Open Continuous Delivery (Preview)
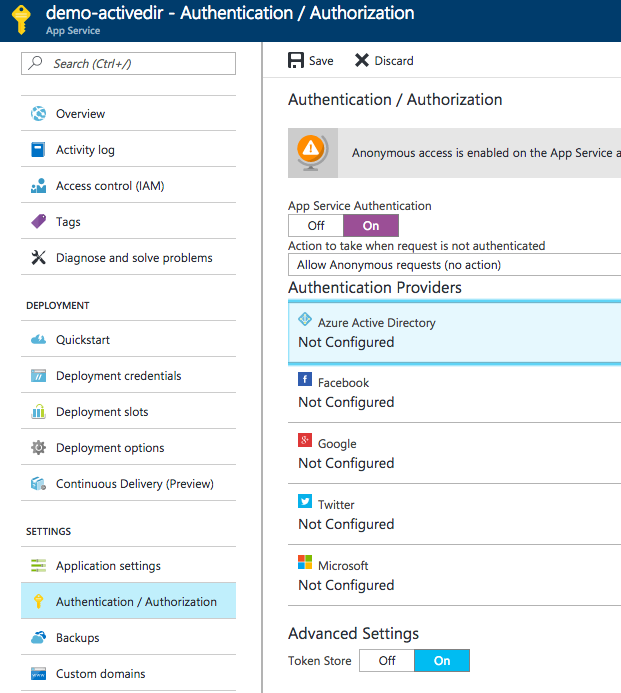 128,484
